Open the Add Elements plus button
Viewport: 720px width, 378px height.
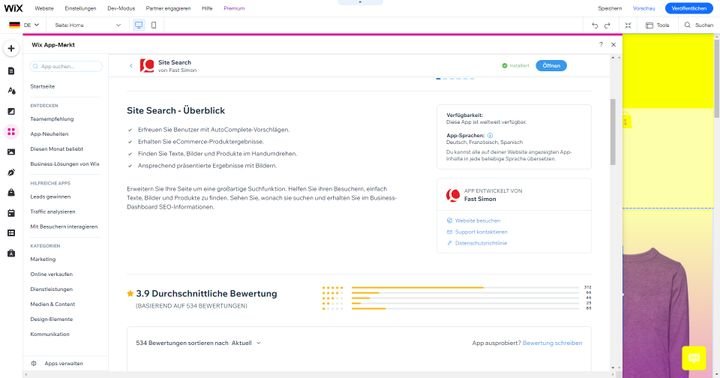coord(11,48)
